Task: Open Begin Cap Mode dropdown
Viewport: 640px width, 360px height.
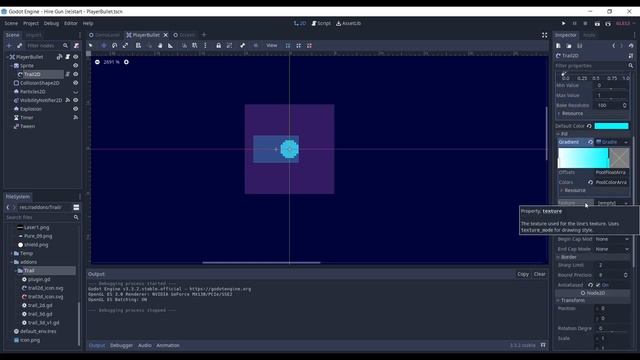Action: [612, 239]
